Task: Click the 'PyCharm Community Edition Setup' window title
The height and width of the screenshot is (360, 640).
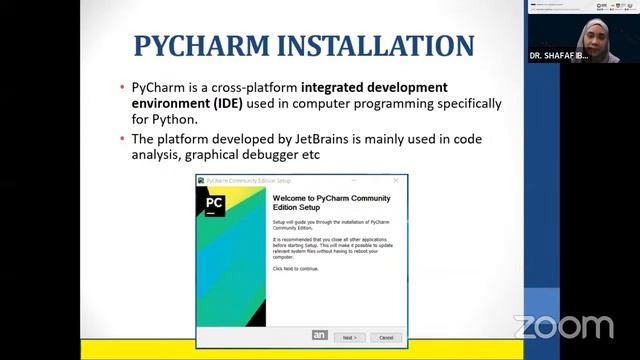Action: 249,180
